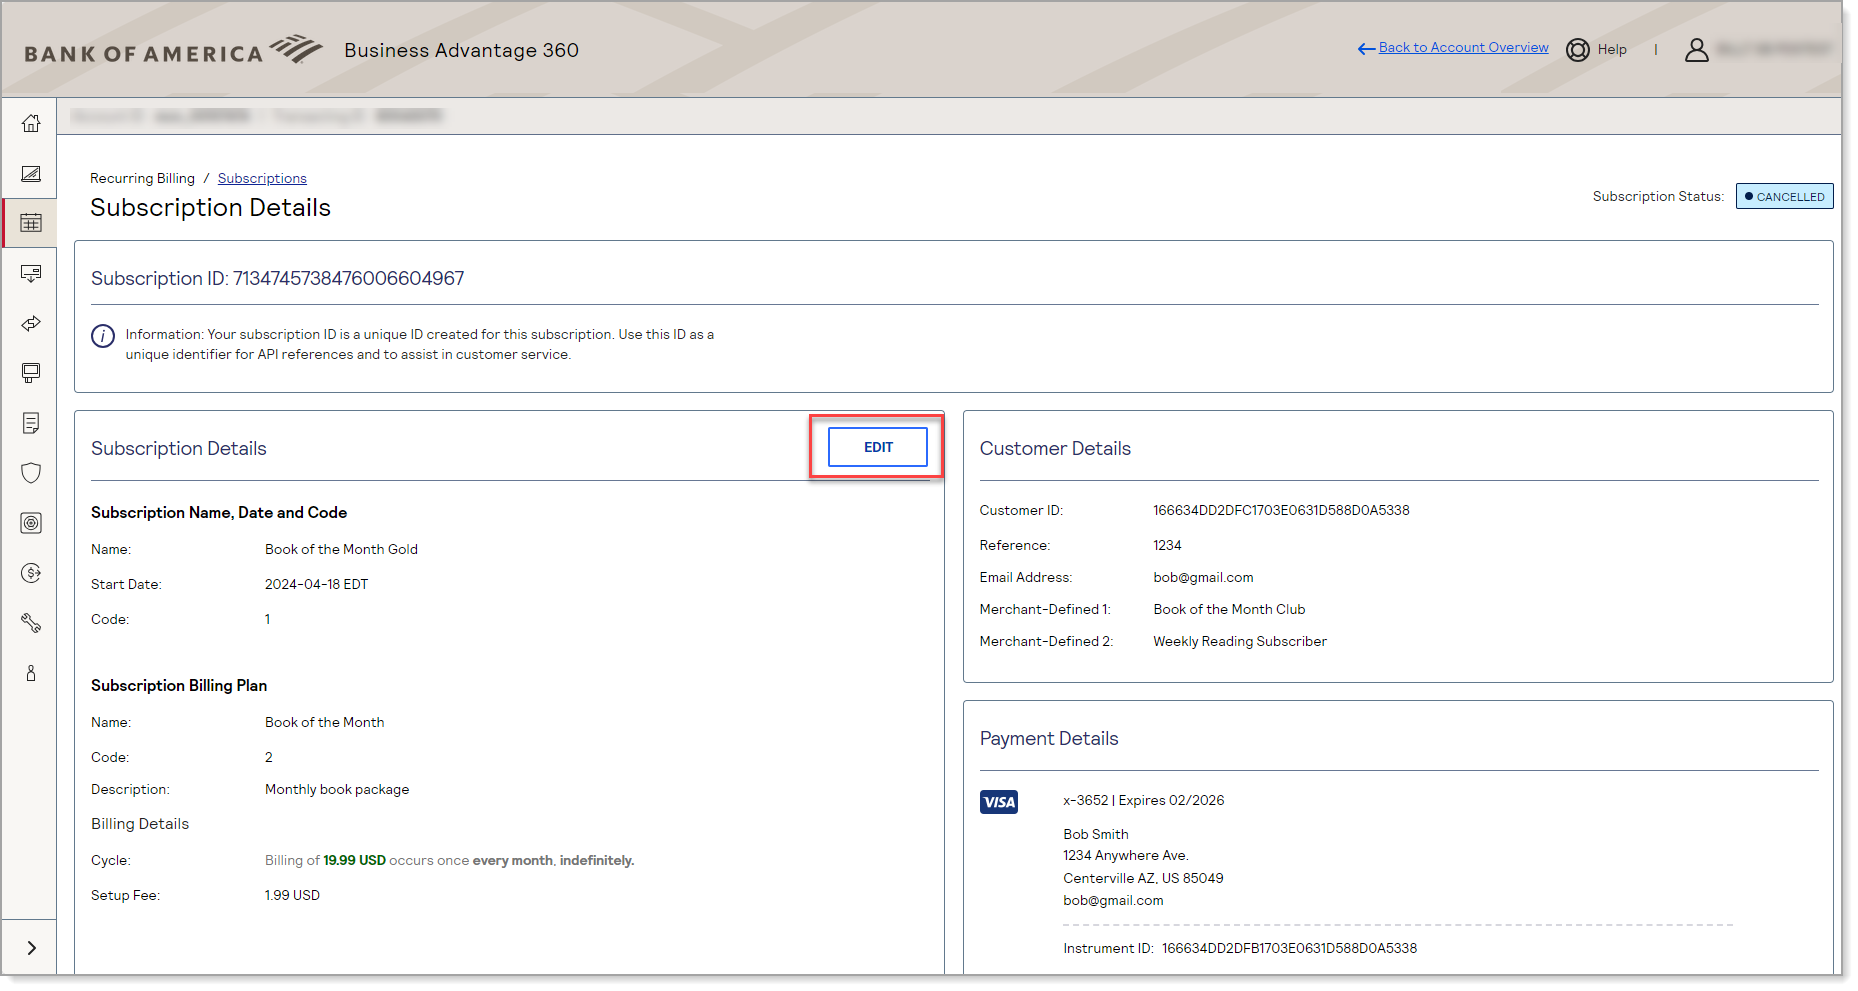The image size is (1858, 991).
Task: Click description Monthly book package
Action: point(337,790)
